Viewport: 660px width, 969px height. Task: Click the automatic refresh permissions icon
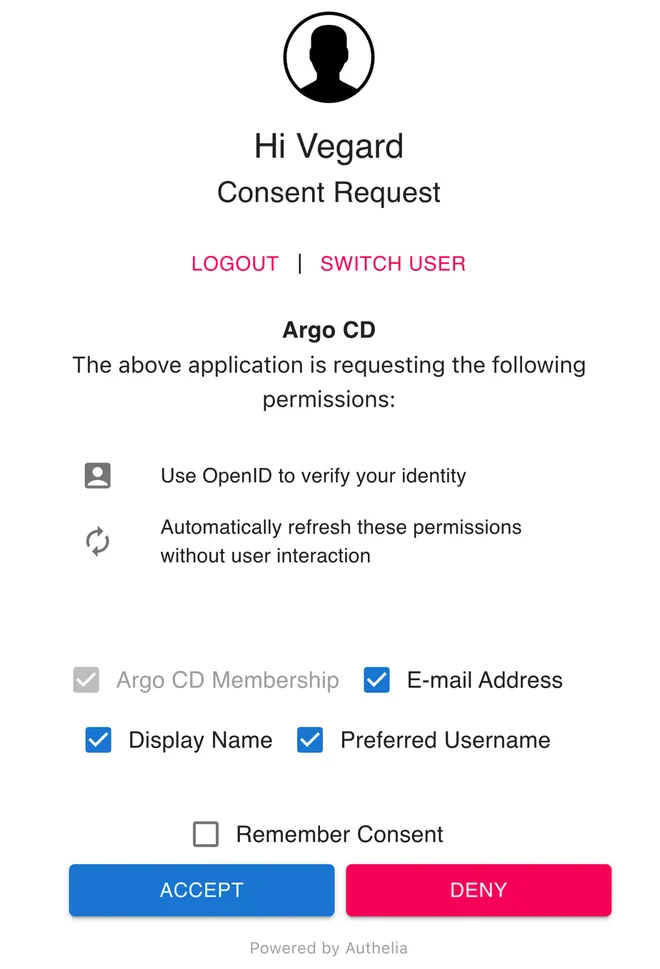(x=97, y=541)
